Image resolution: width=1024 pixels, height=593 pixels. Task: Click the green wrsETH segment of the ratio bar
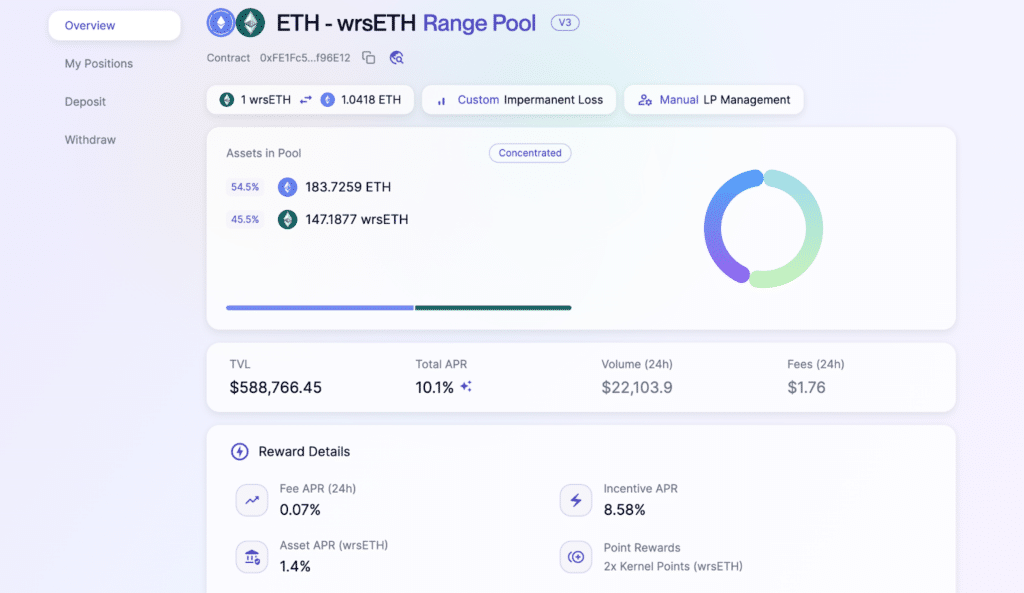(x=493, y=308)
